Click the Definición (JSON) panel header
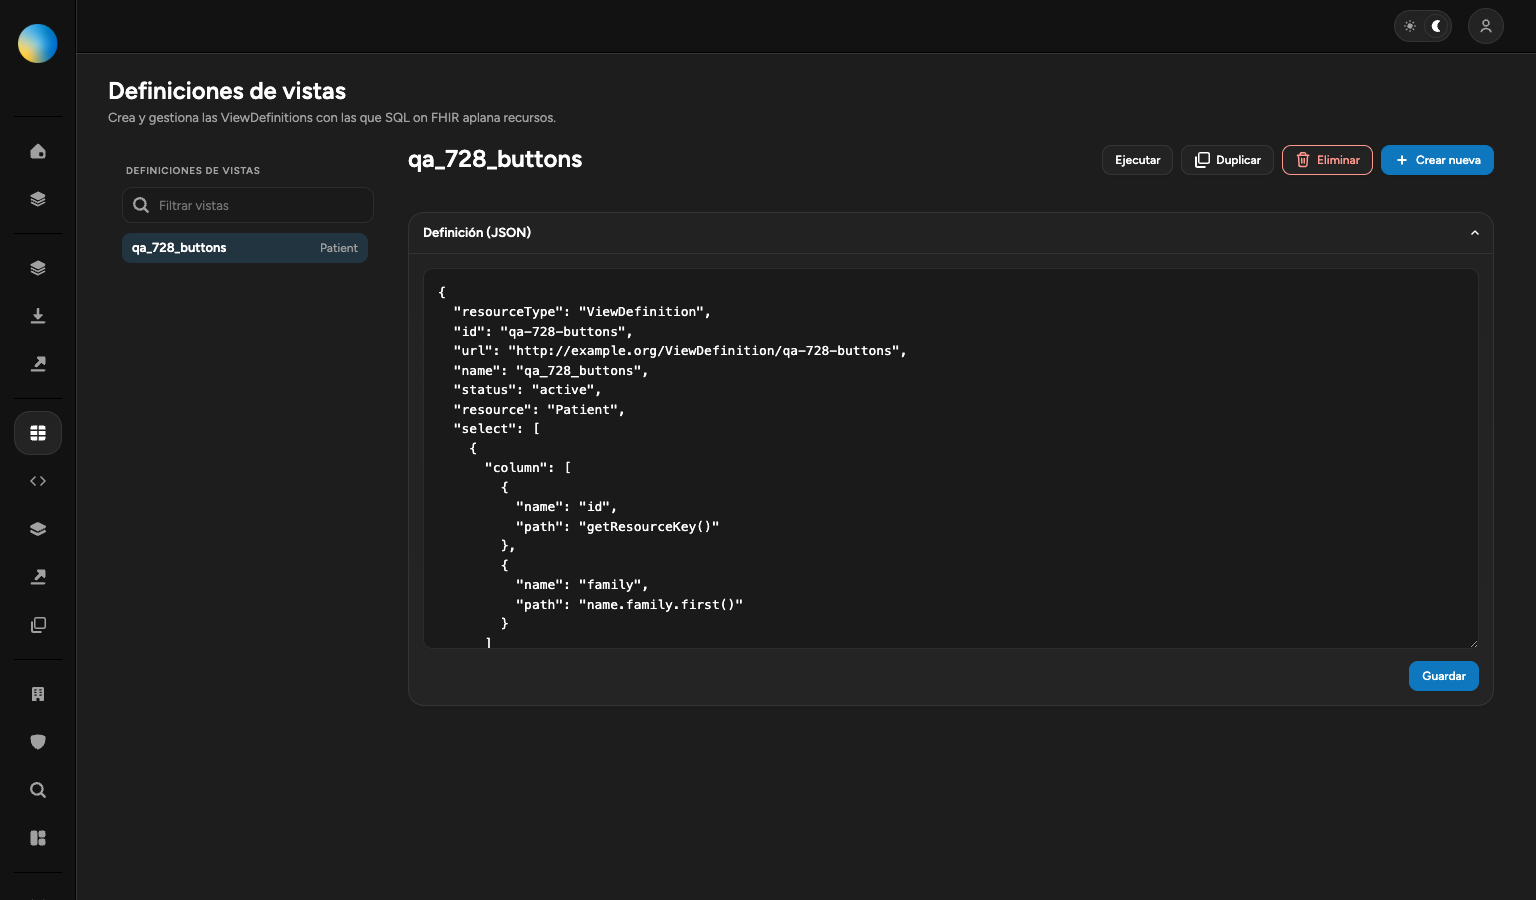 [x=950, y=233]
